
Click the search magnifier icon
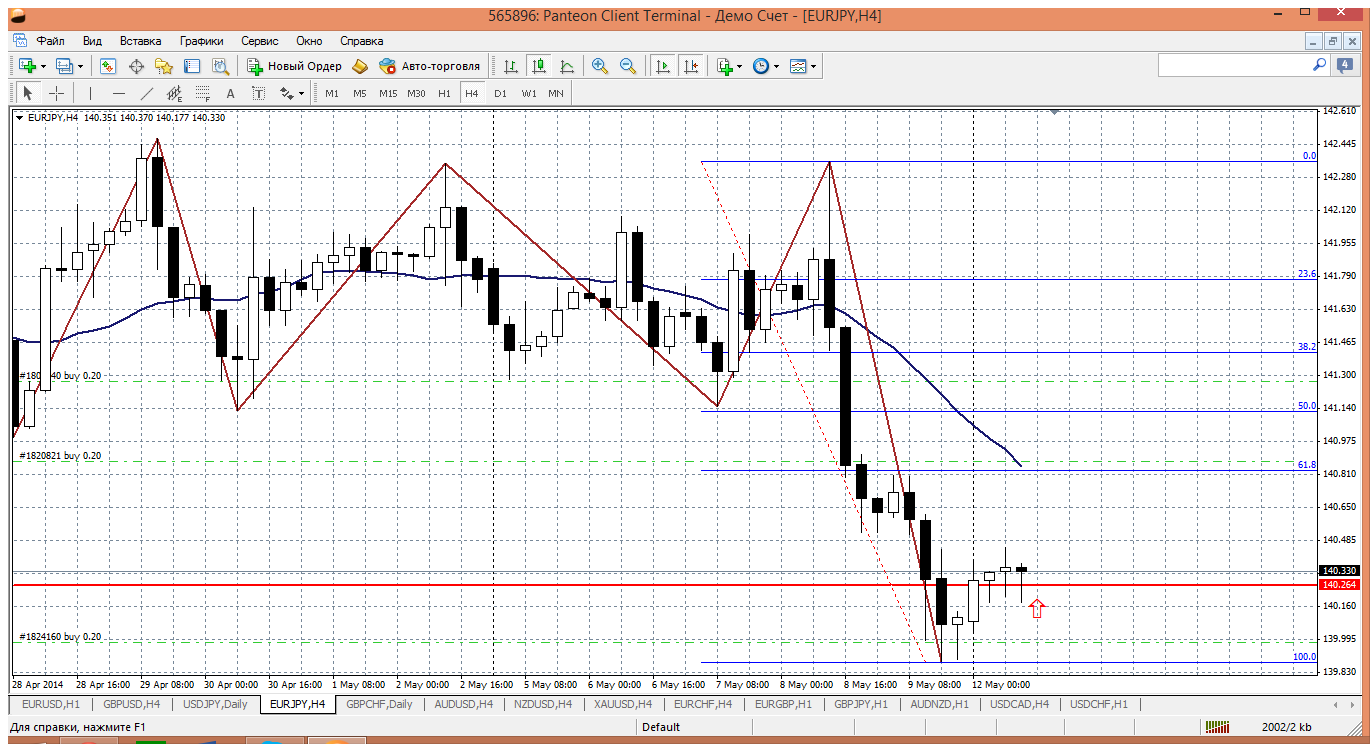[x=1319, y=64]
